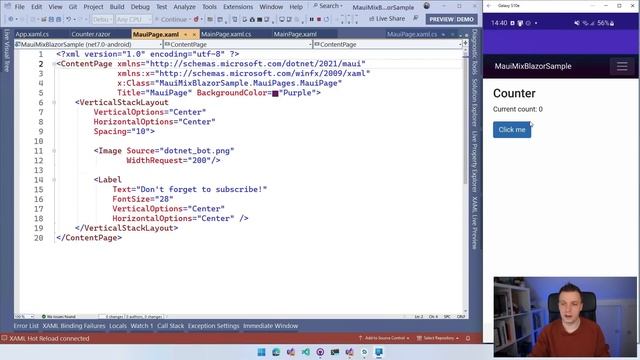
Task: Open the Analyze menu
Action: tap(184, 7)
